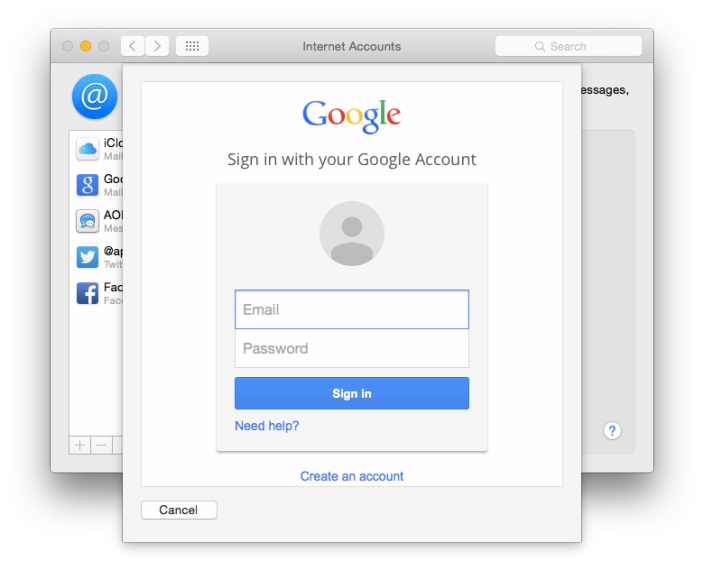Go forward with the right chevron button
This screenshot has height=561, width=704.
click(x=157, y=46)
